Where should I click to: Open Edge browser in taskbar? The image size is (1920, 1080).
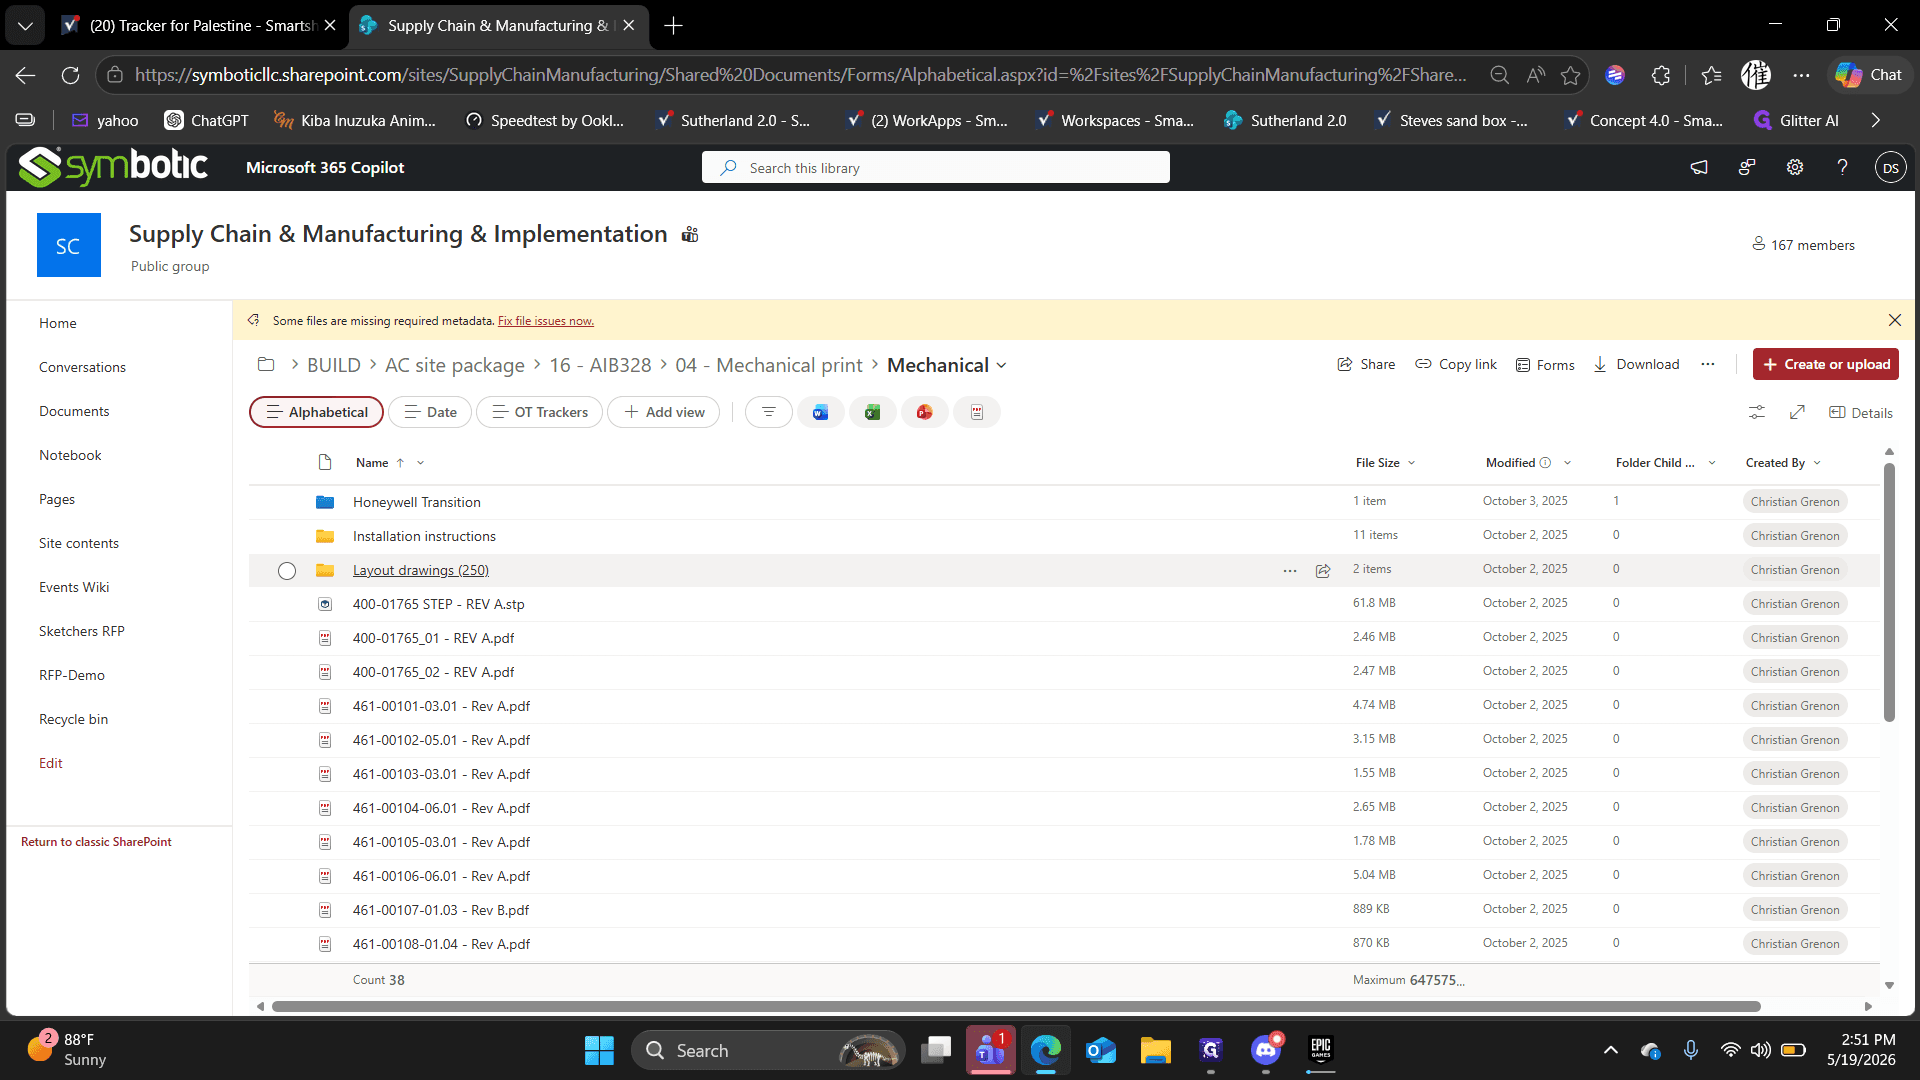point(1046,1050)
